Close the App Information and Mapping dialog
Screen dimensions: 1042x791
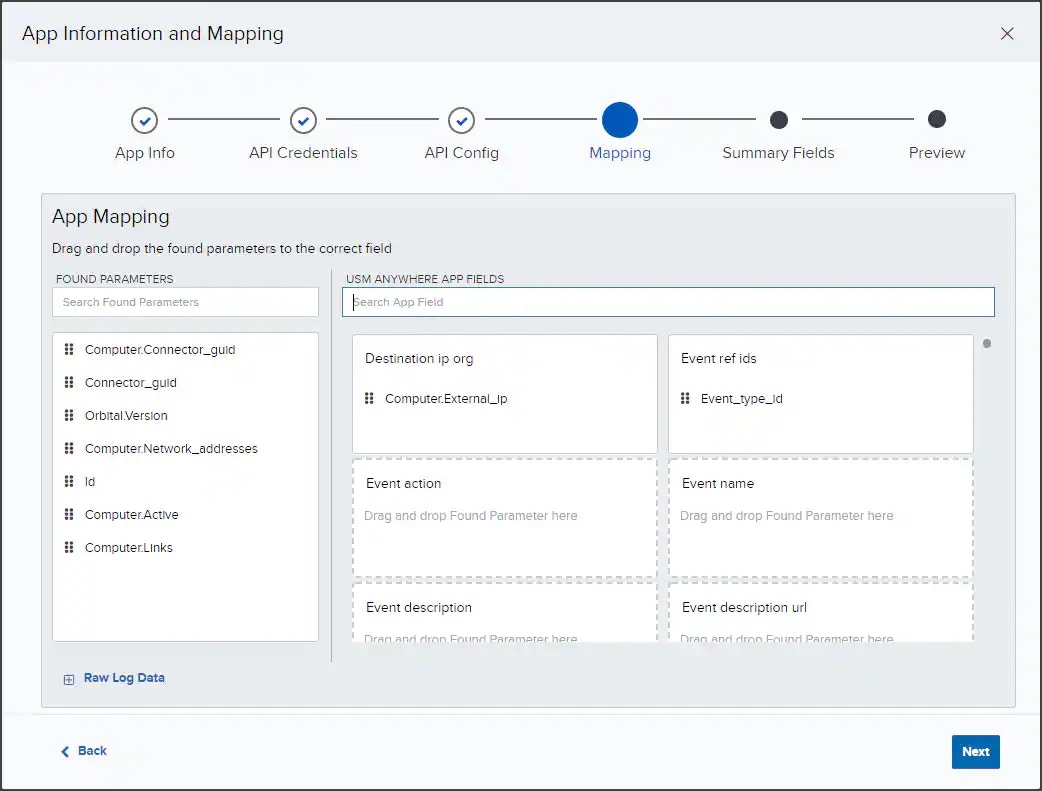point(1007,33)
